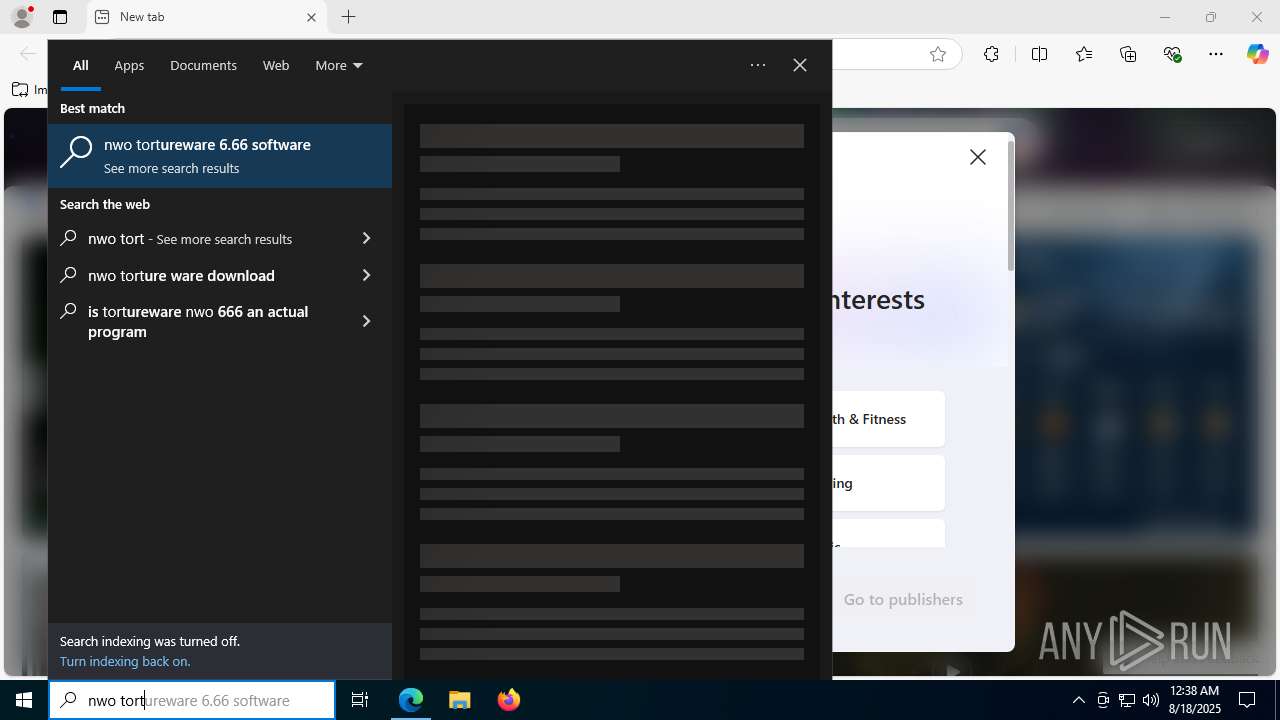Close the interests dialog in Edge

coord(978,157)
